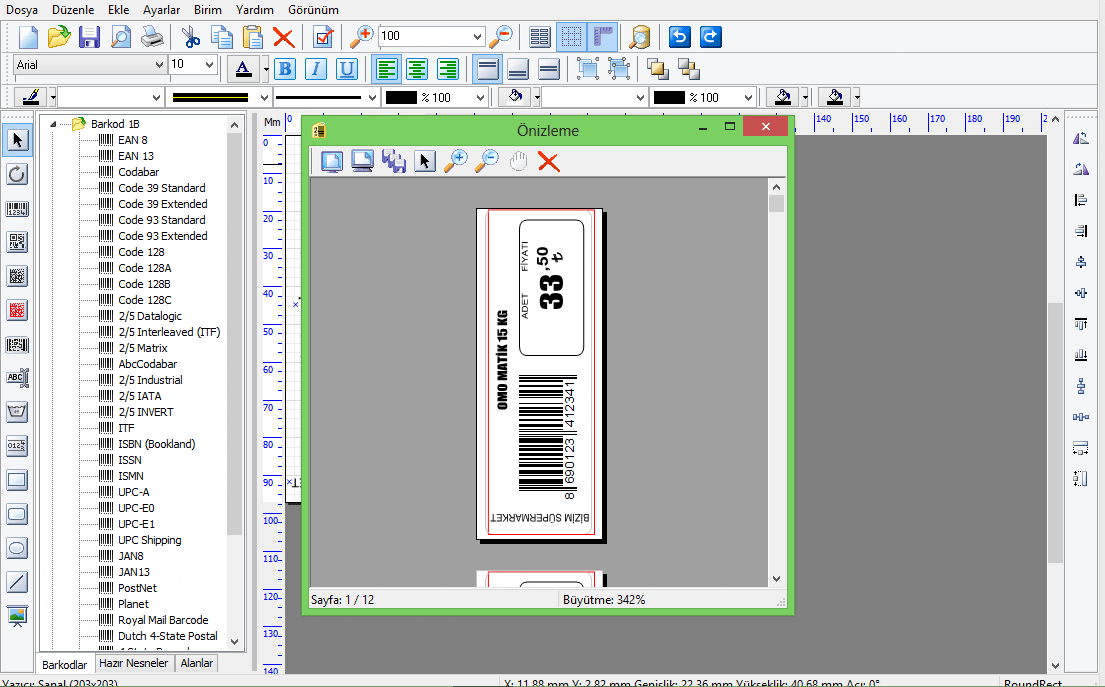Select the 1D barcode tool in toolbox
Viewport: 1105px width, 687px height.
pyautogui.click(x=17, y=209)
